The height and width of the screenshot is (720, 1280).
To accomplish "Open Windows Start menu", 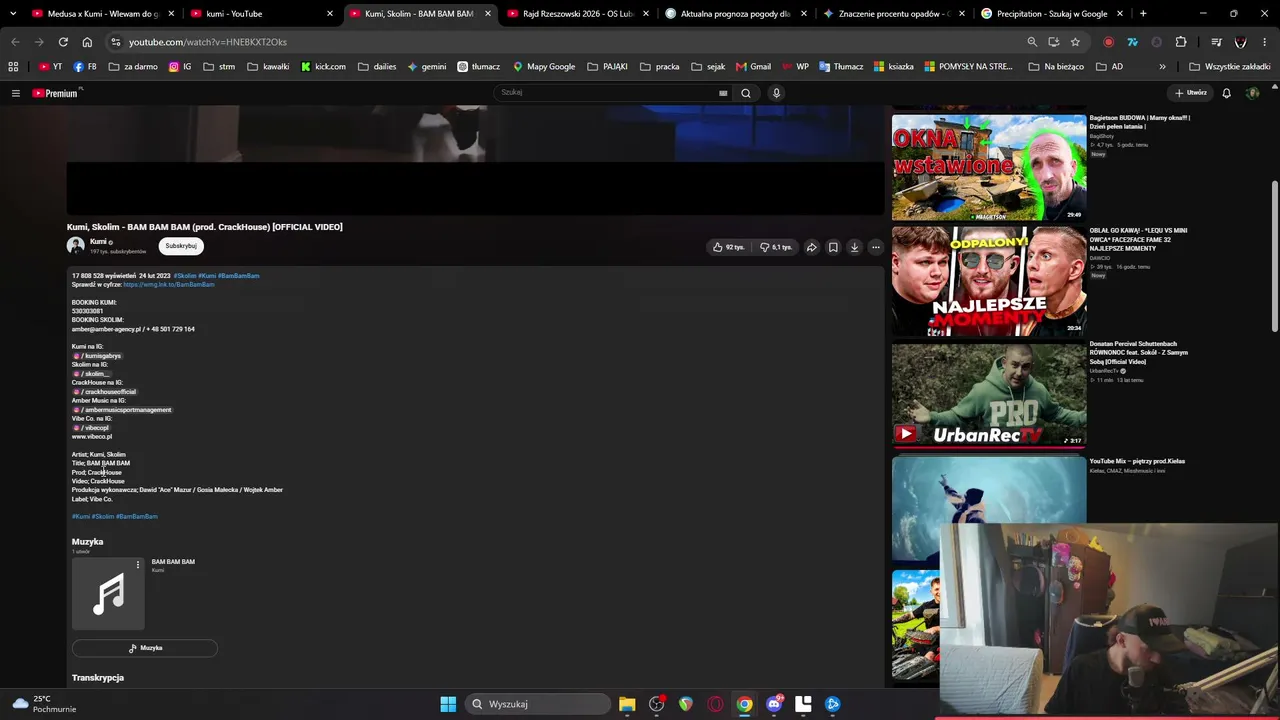I will click(448, 704).
